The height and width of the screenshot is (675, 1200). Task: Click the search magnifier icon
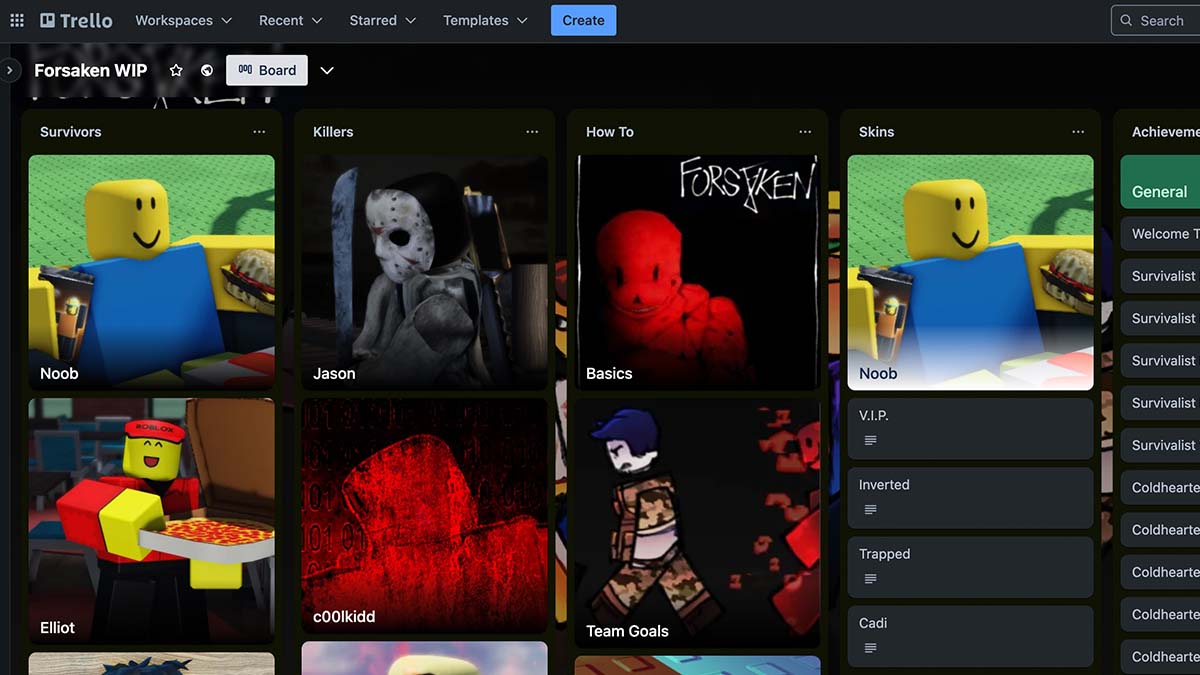click(x=1127, y=20)
